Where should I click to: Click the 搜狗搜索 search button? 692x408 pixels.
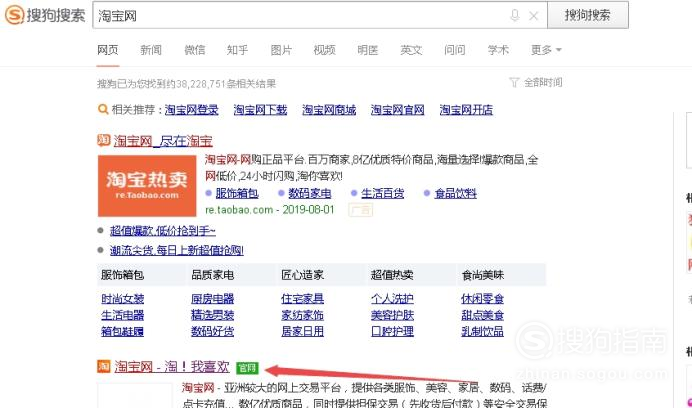tap(588, 15)
